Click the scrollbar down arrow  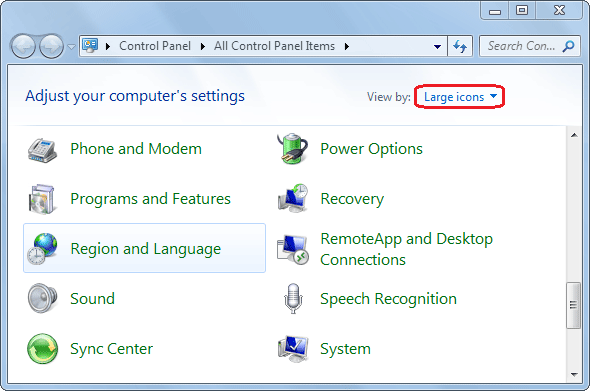point(574,374)
